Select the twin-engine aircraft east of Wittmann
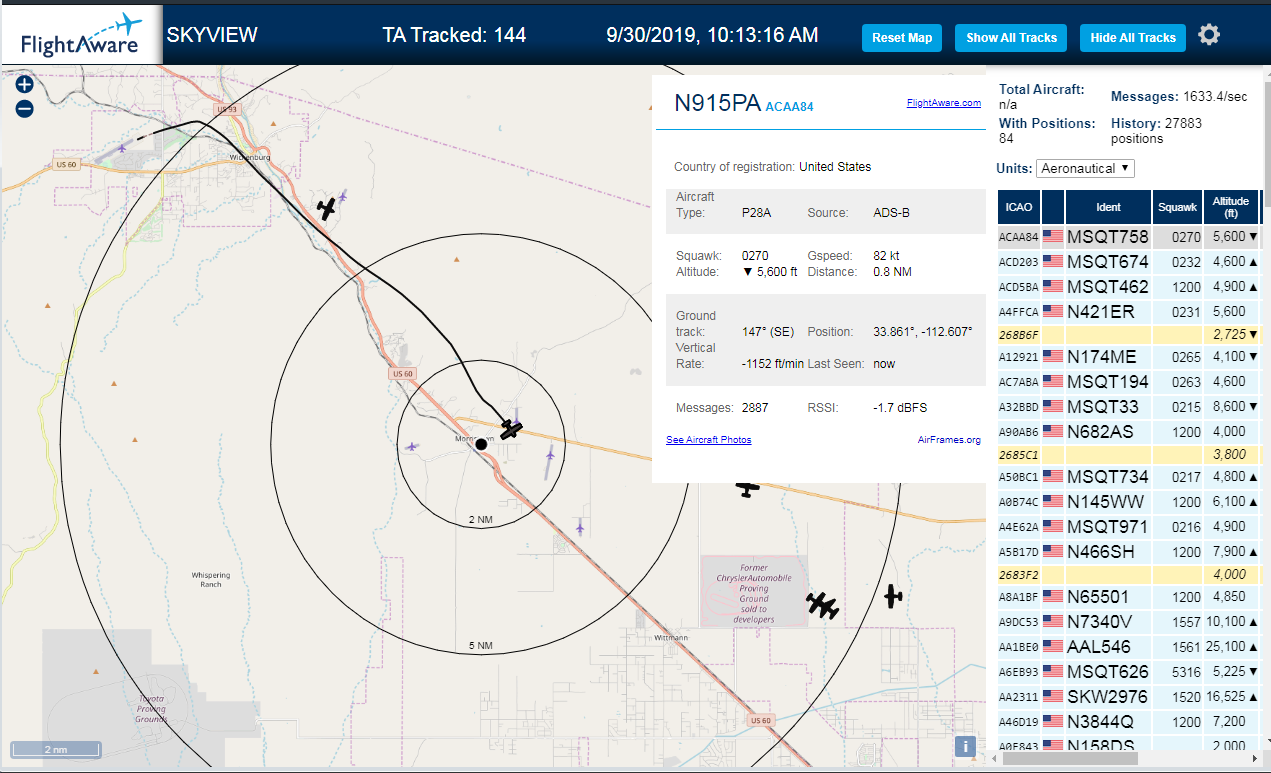The image size is (1271, 773). click(822, 605)
